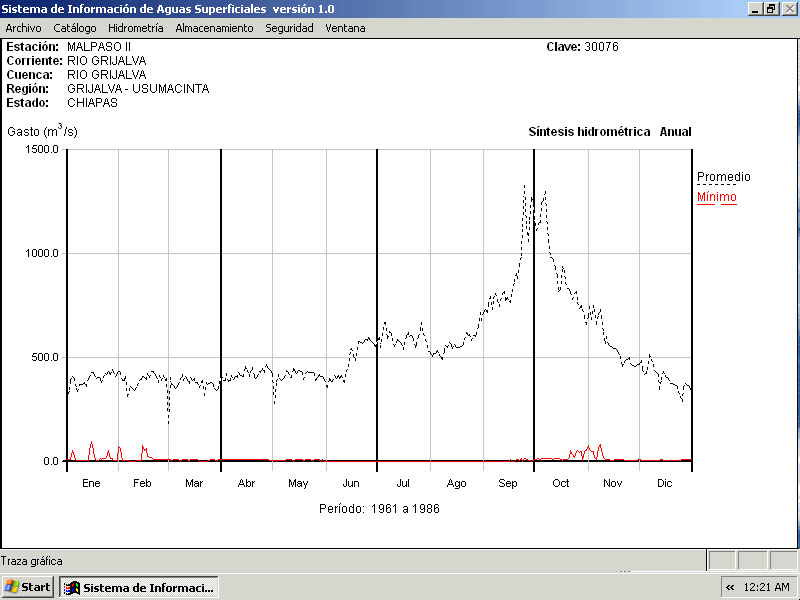Open the Archivo menu
800x600 pixels.
coord(23,28)
